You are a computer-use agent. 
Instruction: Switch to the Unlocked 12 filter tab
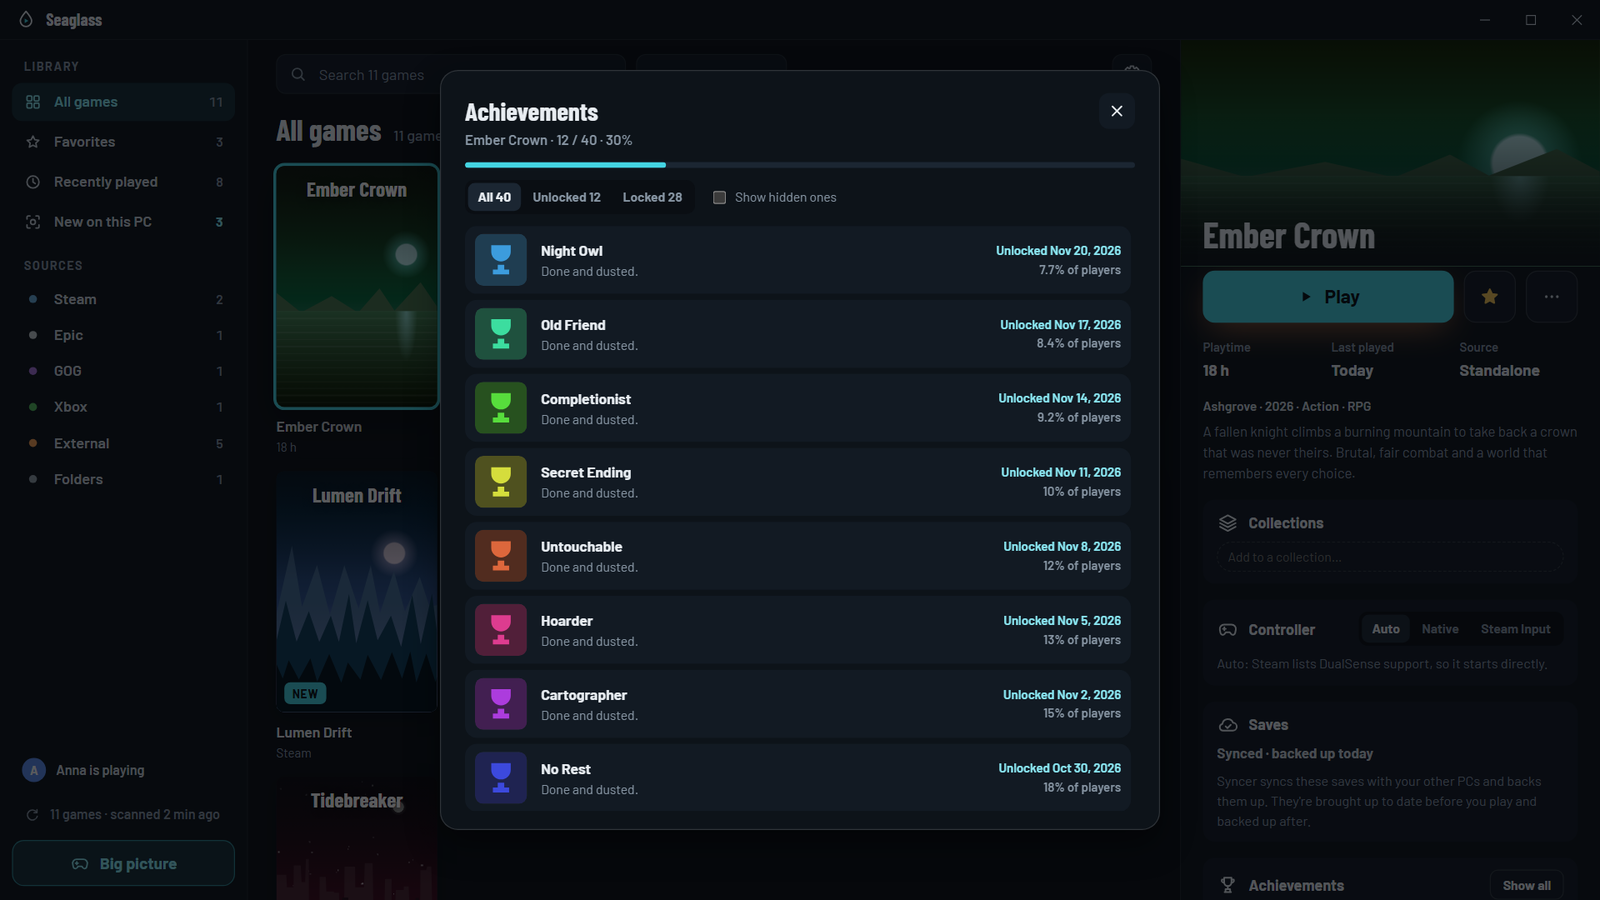pos(567,197)
